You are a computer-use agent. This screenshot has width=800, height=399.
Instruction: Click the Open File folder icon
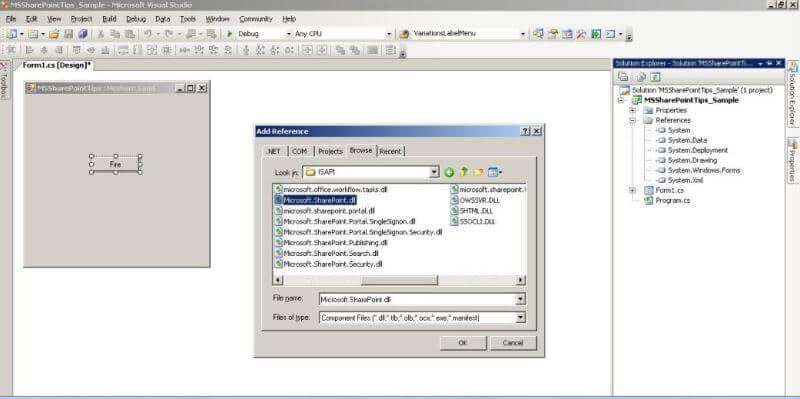click(54, 34)
